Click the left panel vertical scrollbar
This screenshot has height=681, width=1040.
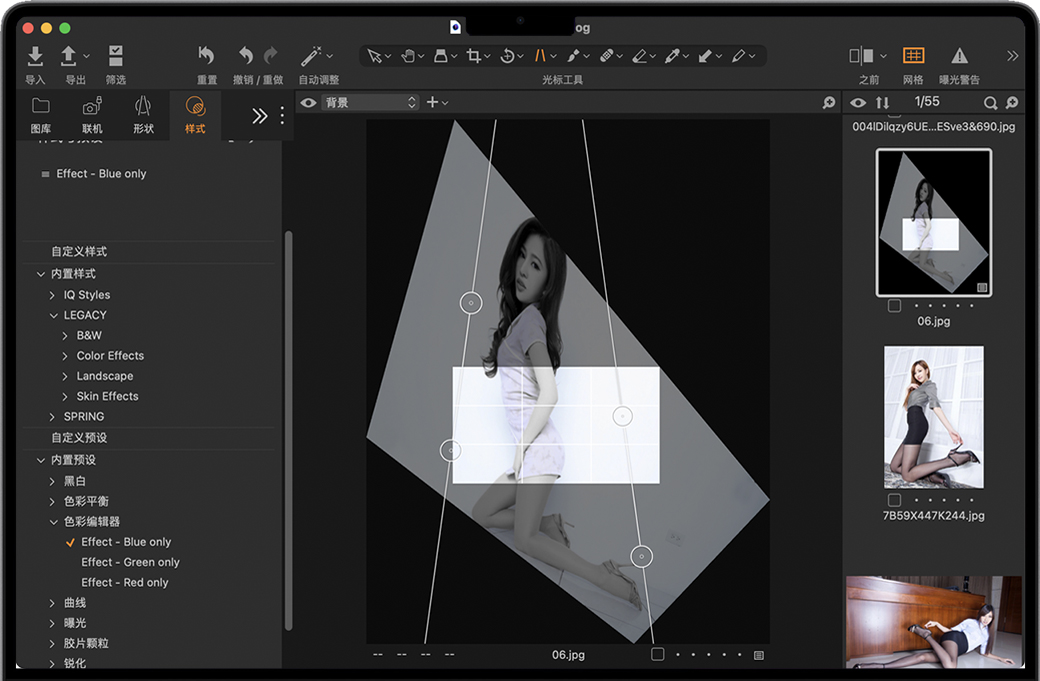[x=289, y=430]
